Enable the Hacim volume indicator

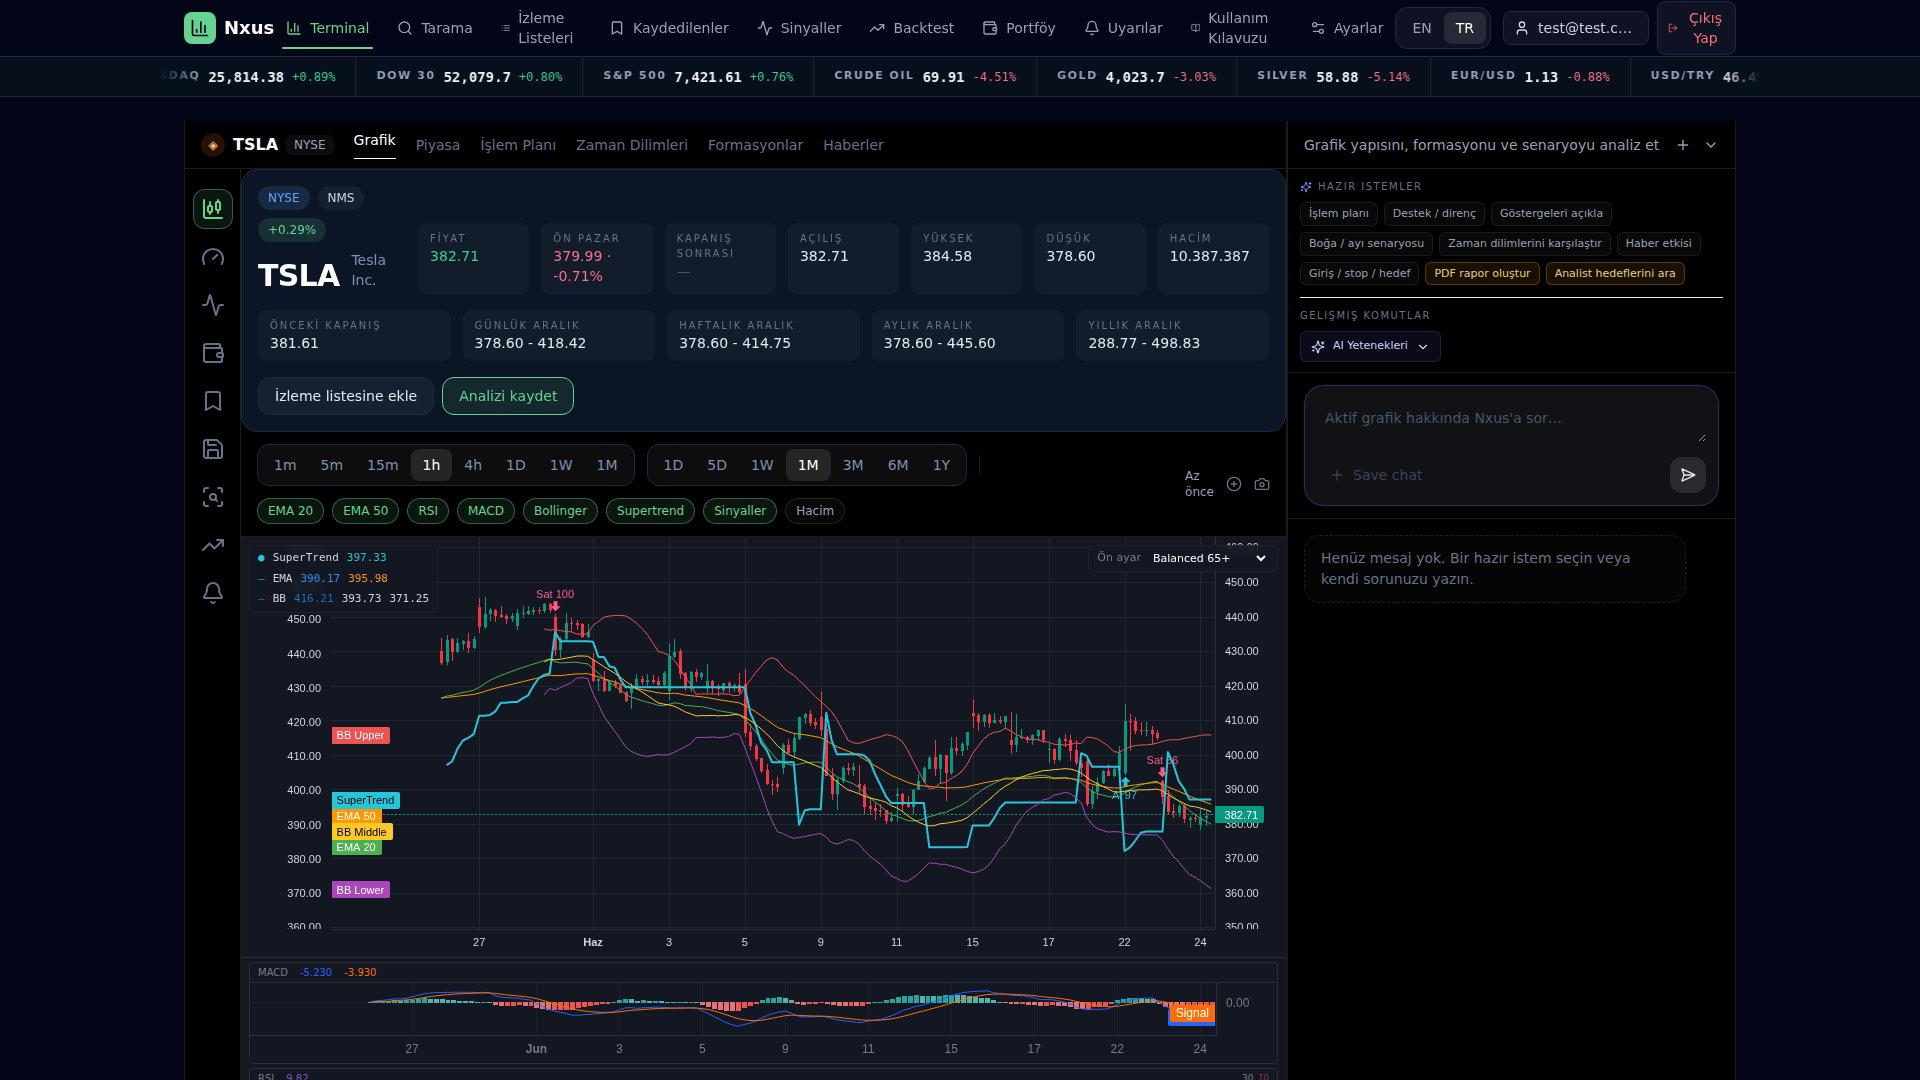[x=815, y=511]
